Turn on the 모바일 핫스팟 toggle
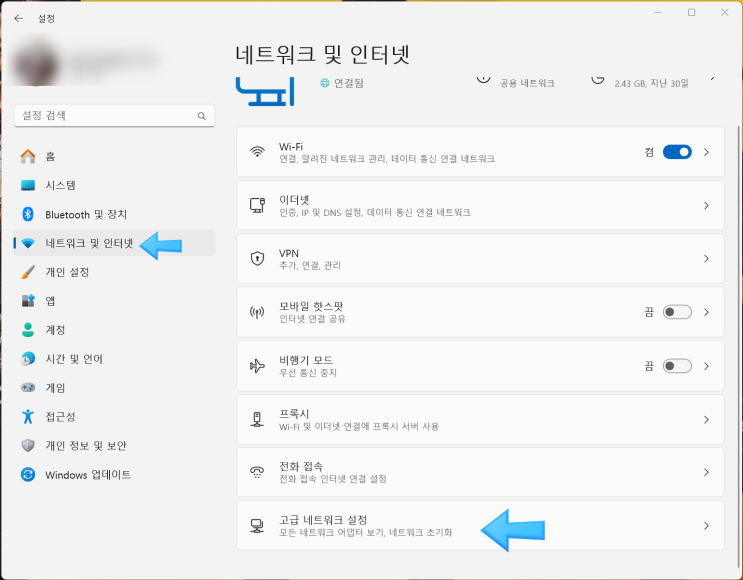The height and width of the screenshot is (580, 743). (x=677, y=312)
